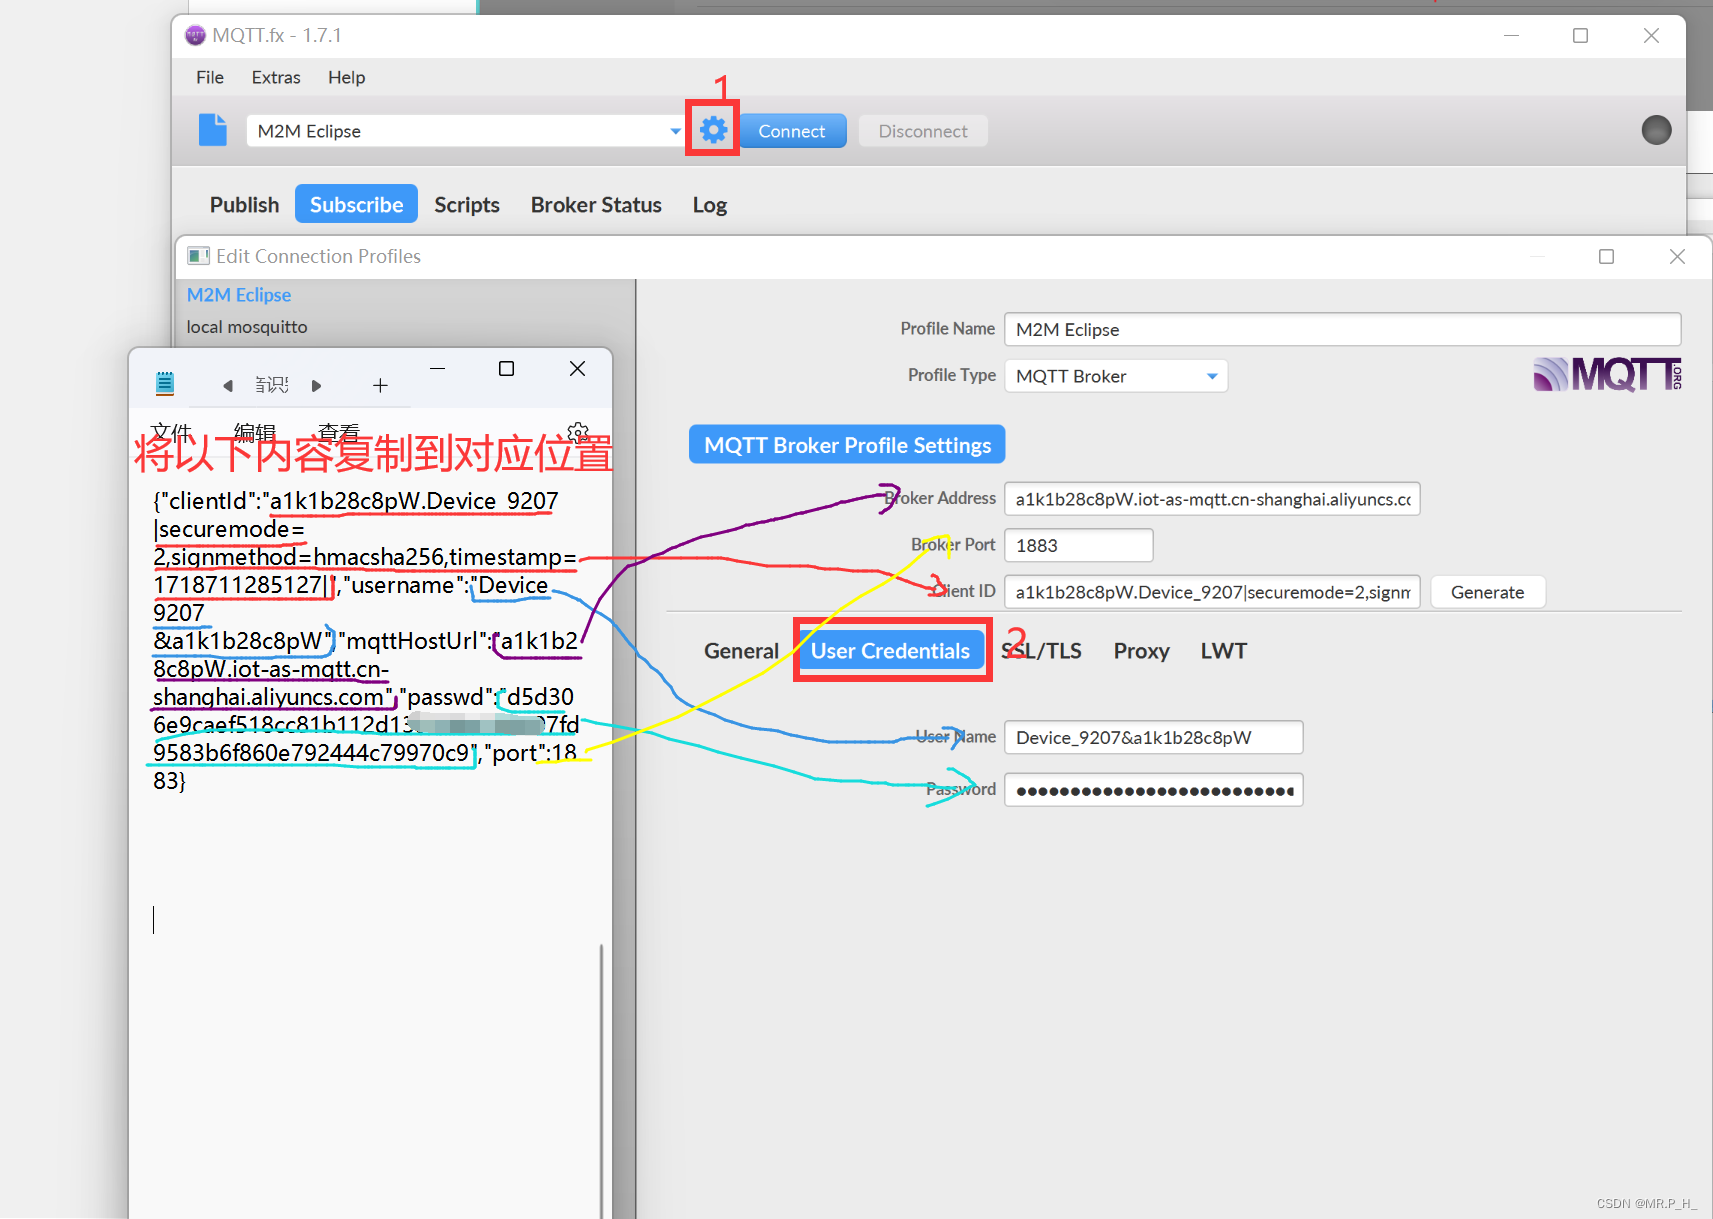Viewport: 1713px width, 1219px height.
Task: Click MQTT Broker Profile Settings header button
Action: coord(847,445)
